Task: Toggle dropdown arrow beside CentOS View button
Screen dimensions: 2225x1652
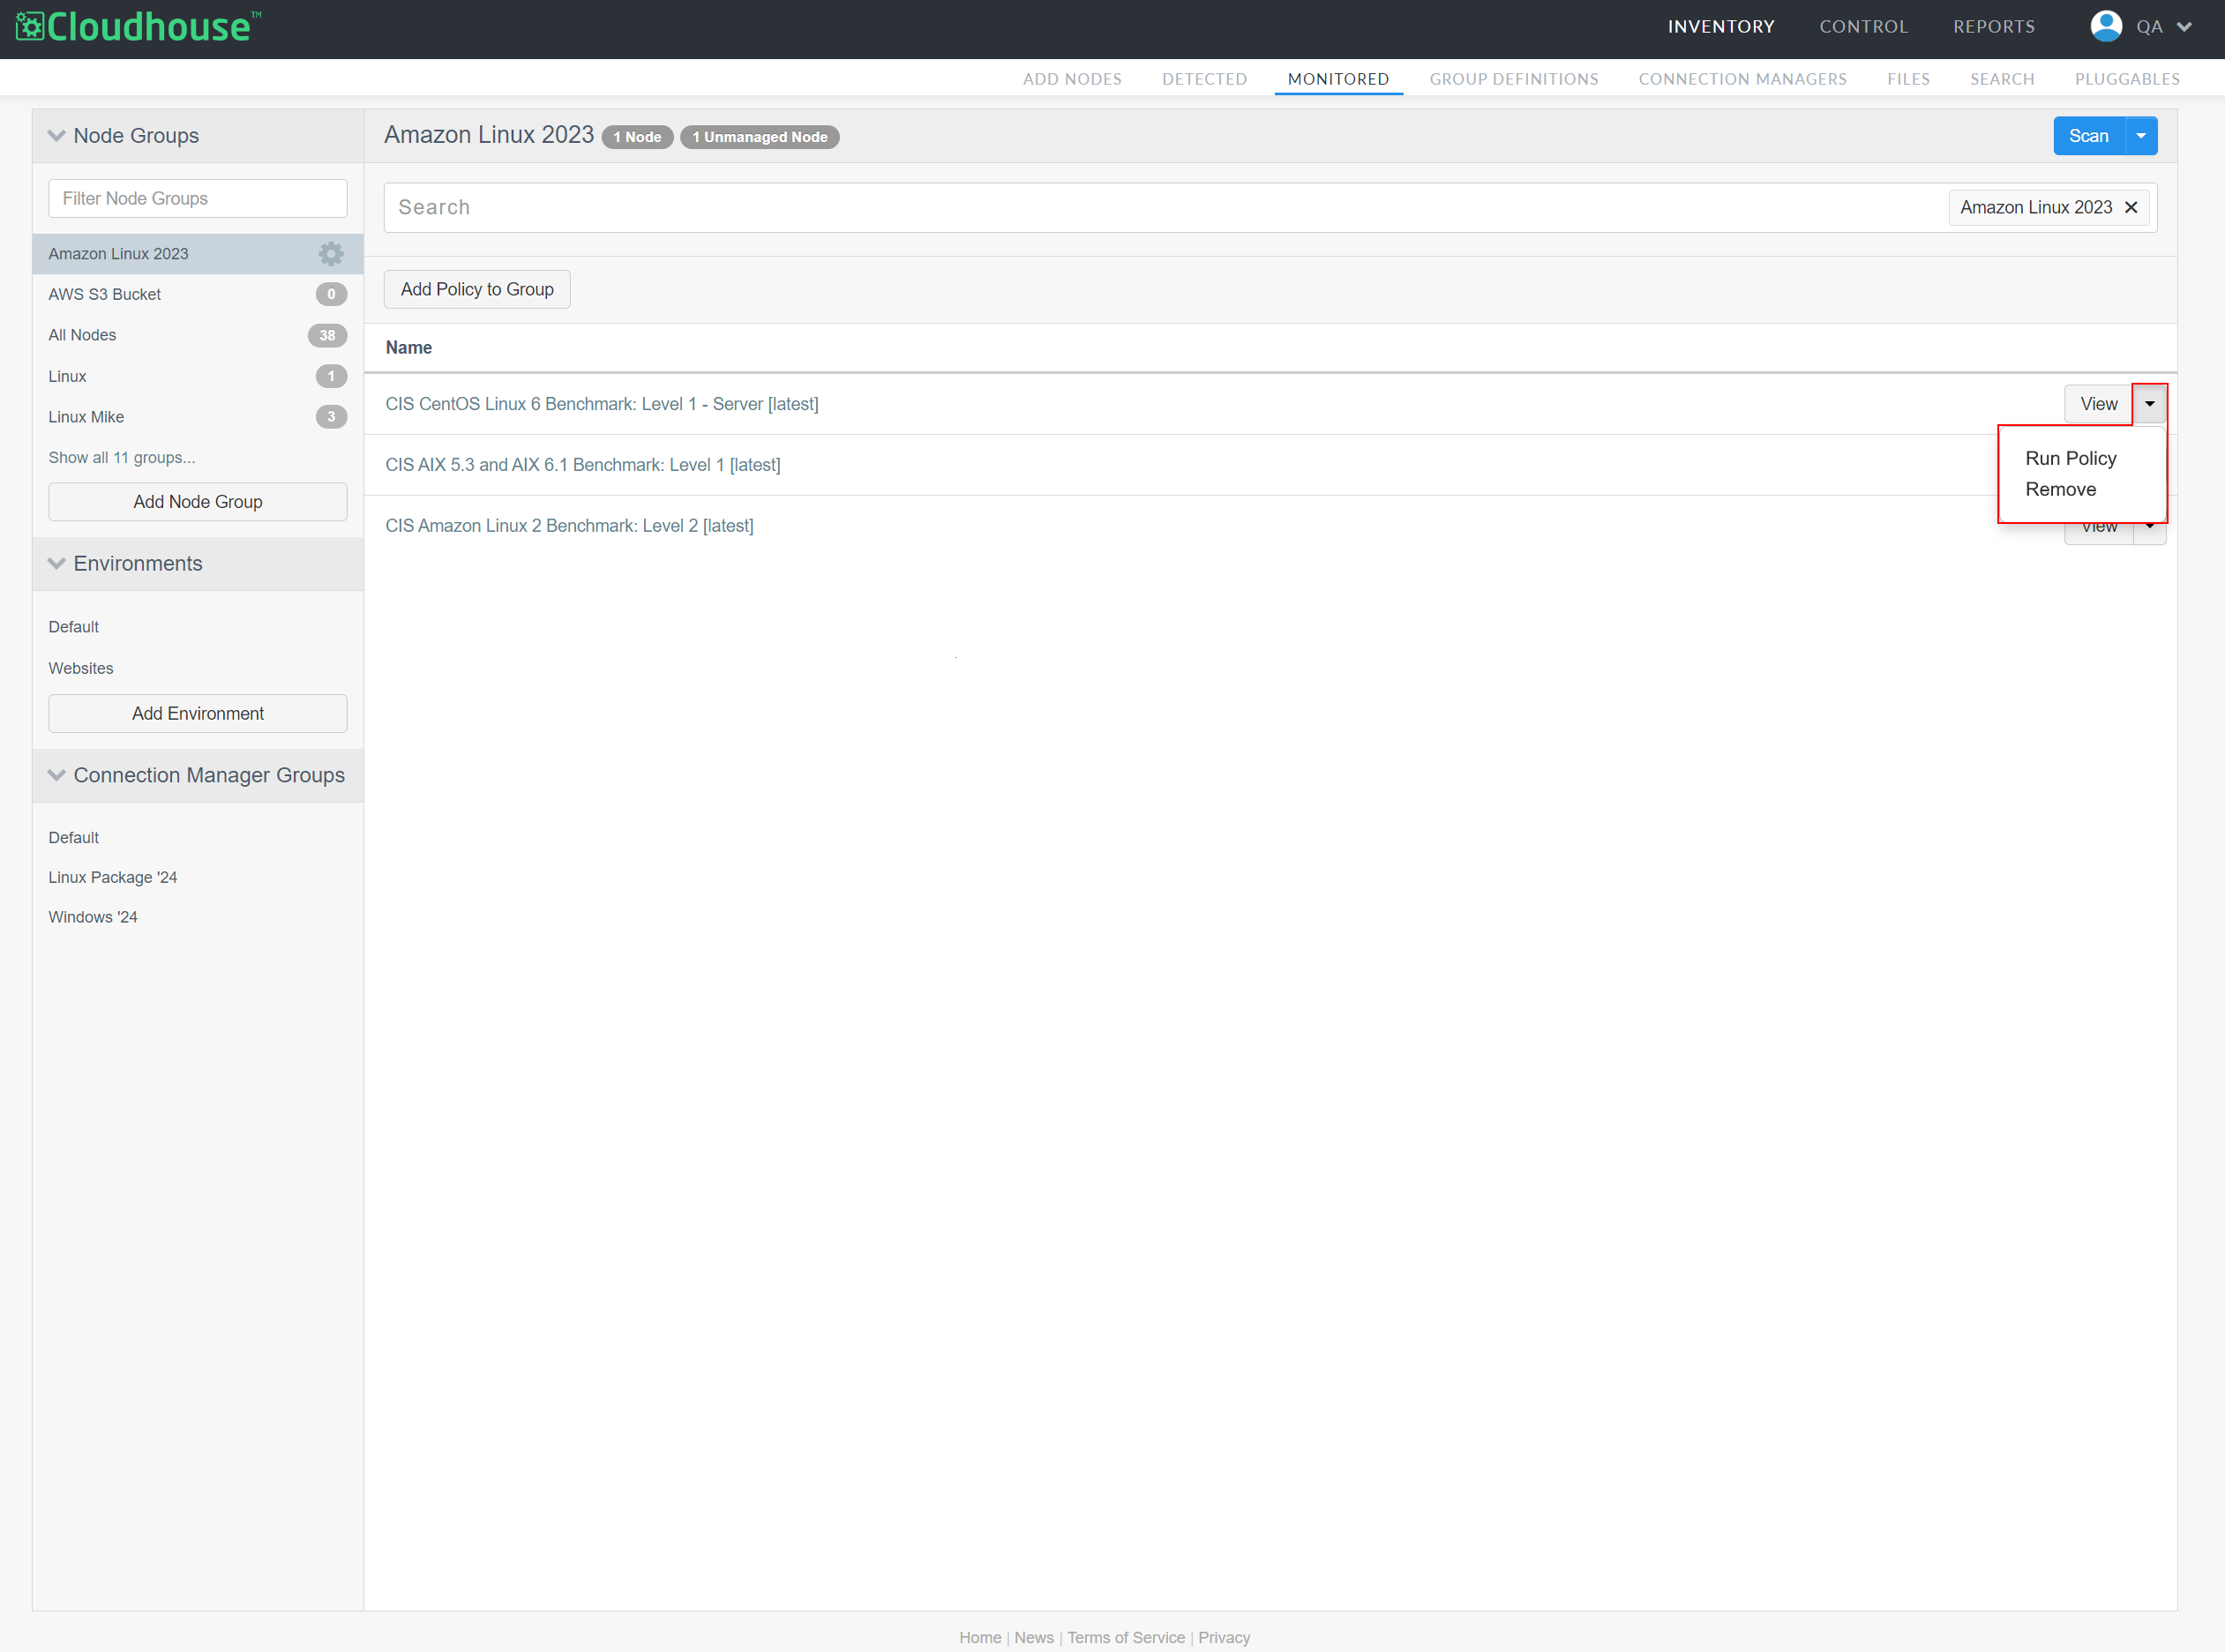Action: pyautogui.click(x=2149, y=404)
